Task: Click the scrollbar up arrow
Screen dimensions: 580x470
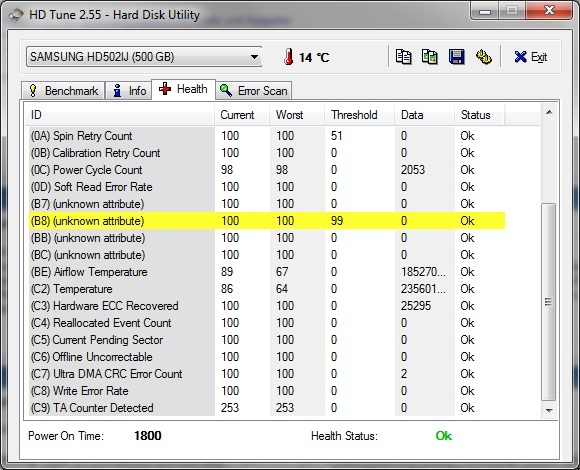Action: (549, 112)
